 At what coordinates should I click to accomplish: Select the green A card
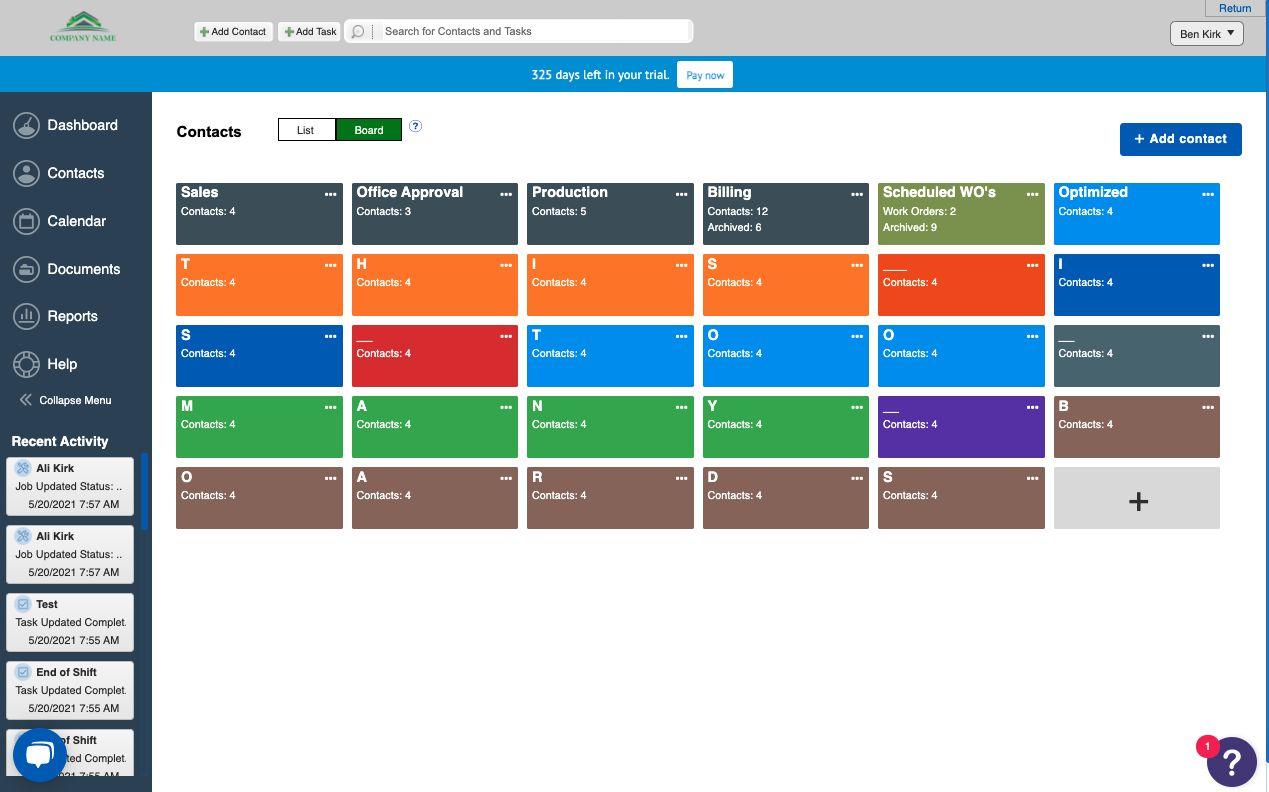point(435,427)
